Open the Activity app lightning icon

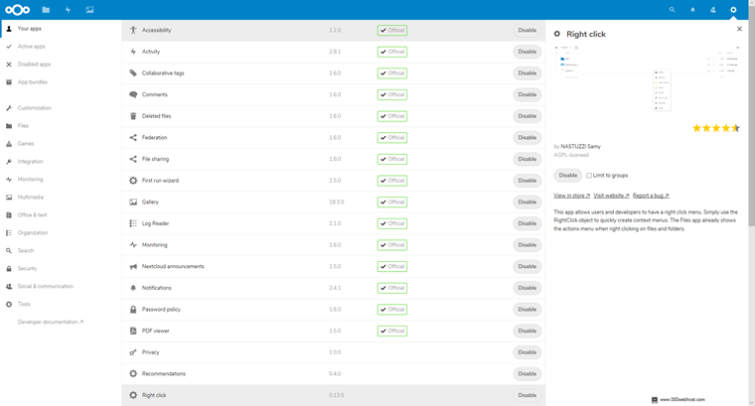pyautogui.click(x=68, y=10)
